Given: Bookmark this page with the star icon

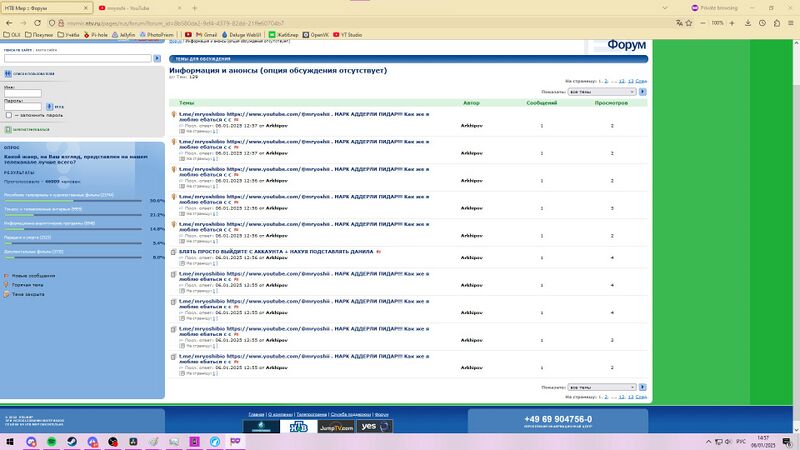Looking at the screenshot, I should (x=689, y=23).
